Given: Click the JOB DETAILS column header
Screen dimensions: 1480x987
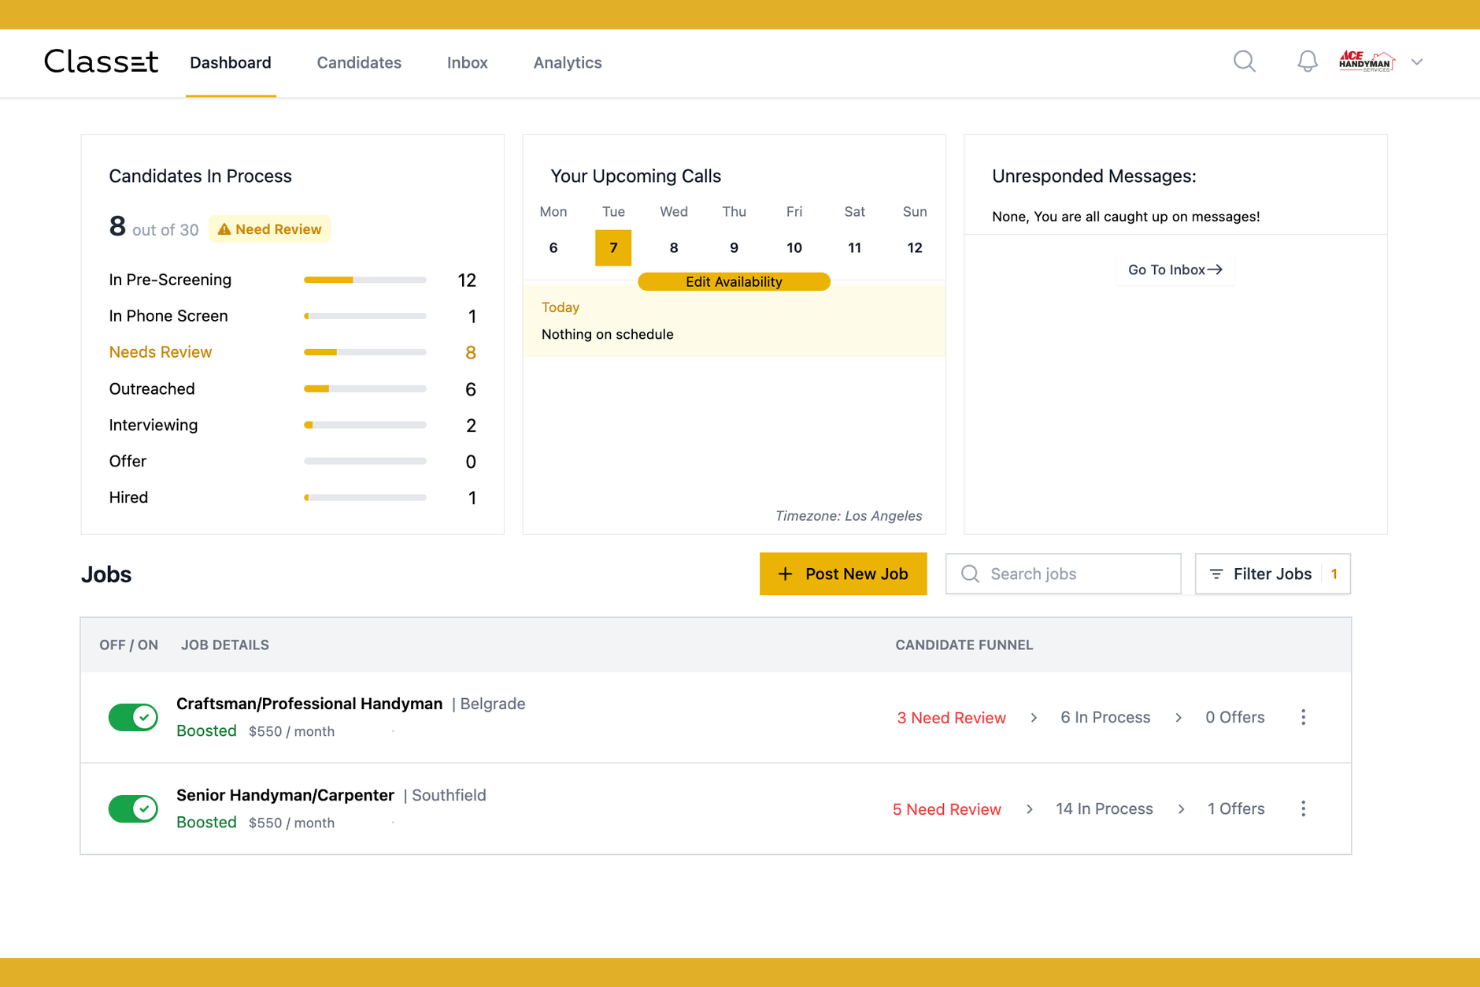Looking at the screenshot, I should pos(225,645).
